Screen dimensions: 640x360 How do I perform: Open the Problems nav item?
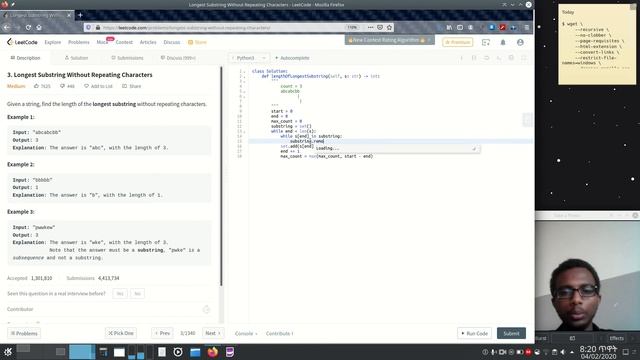point(79,42)
